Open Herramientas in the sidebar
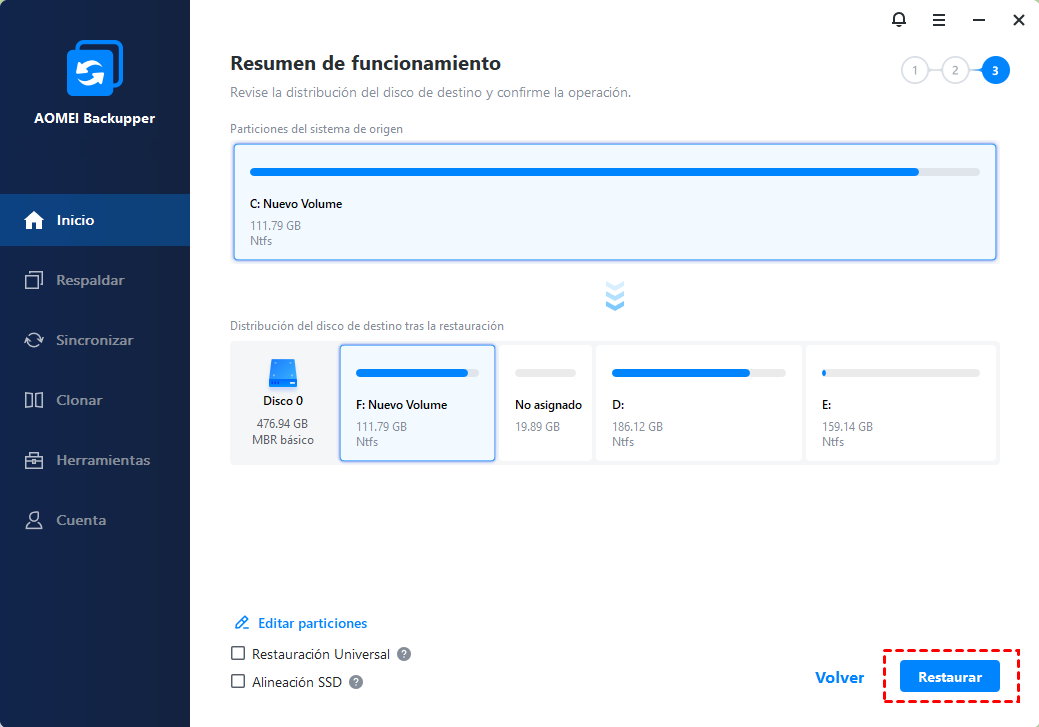This screenshot has width=1039, height=727. tap(103, 460)
